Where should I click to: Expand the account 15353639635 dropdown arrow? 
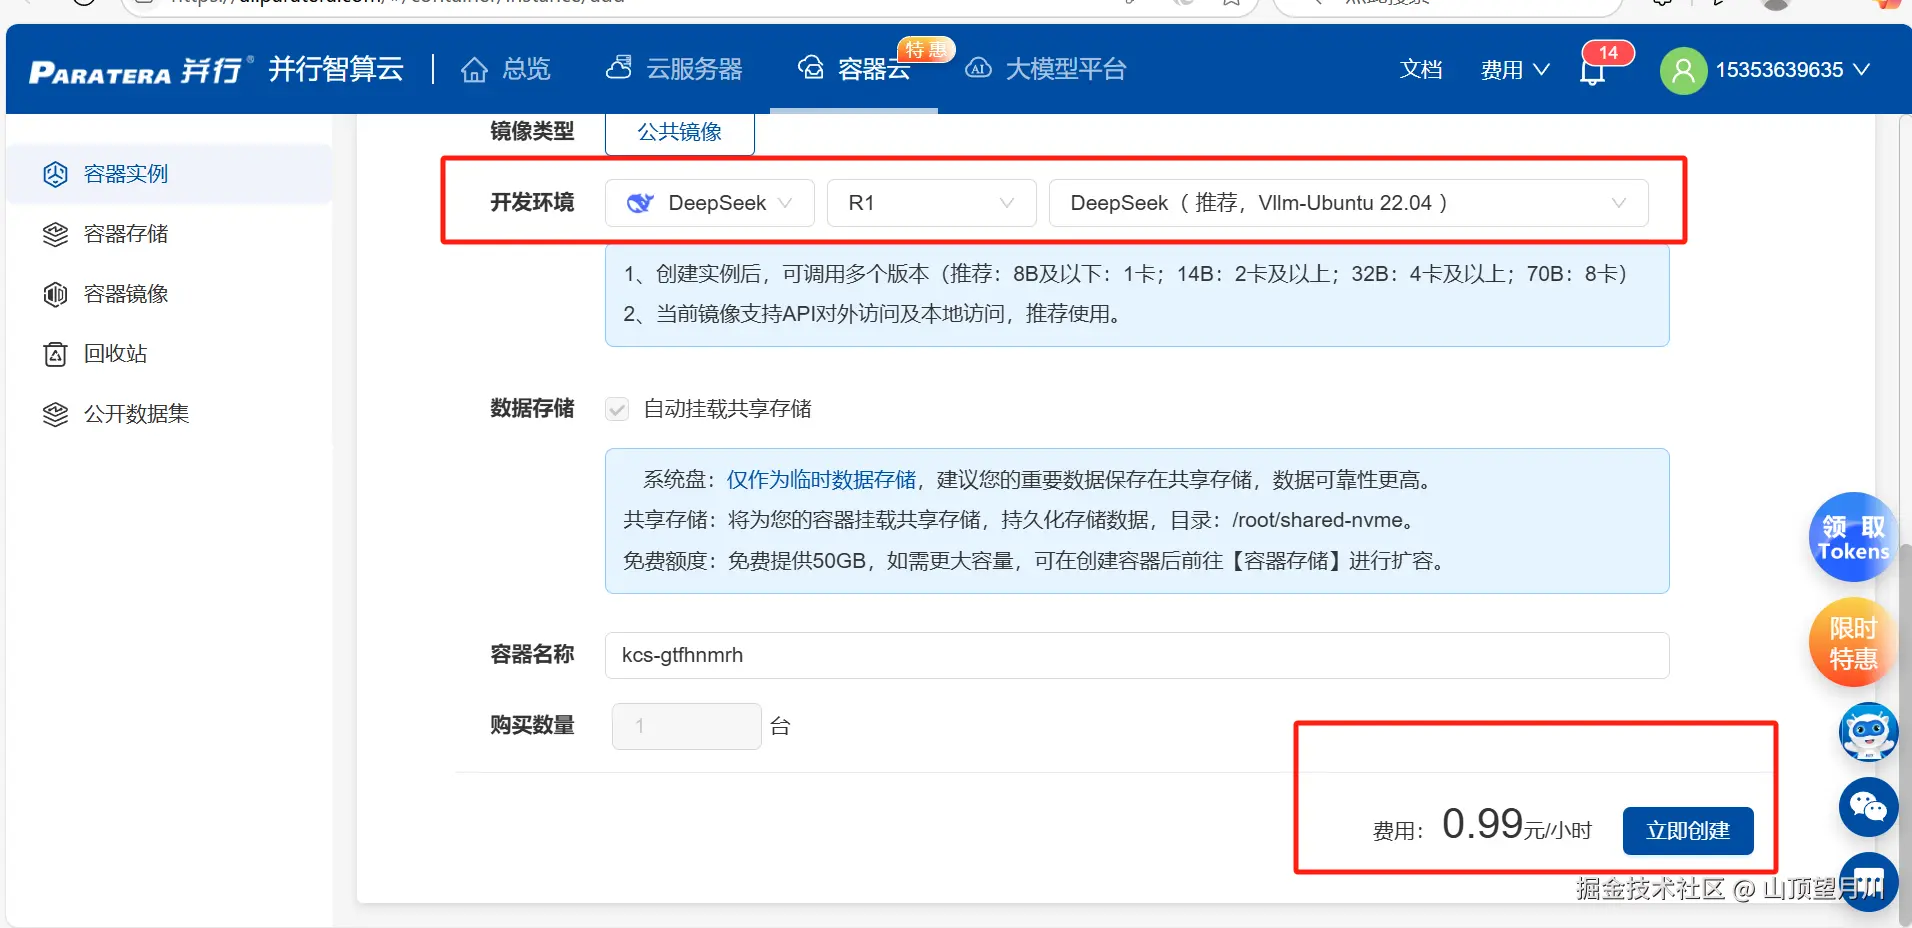(1861, 70)
